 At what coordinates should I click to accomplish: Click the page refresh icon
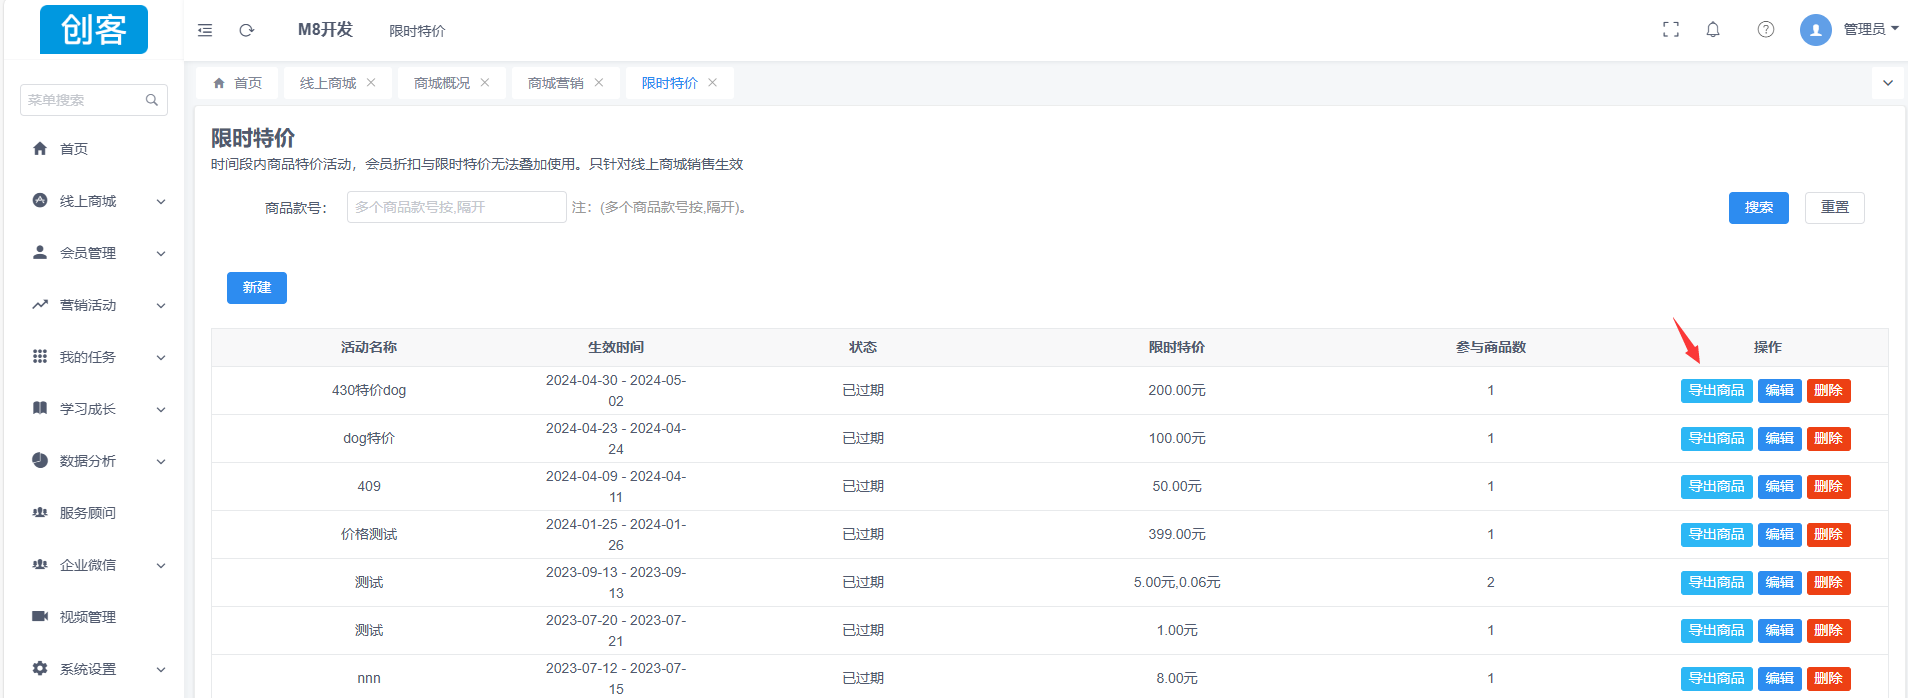click(246, 30)
